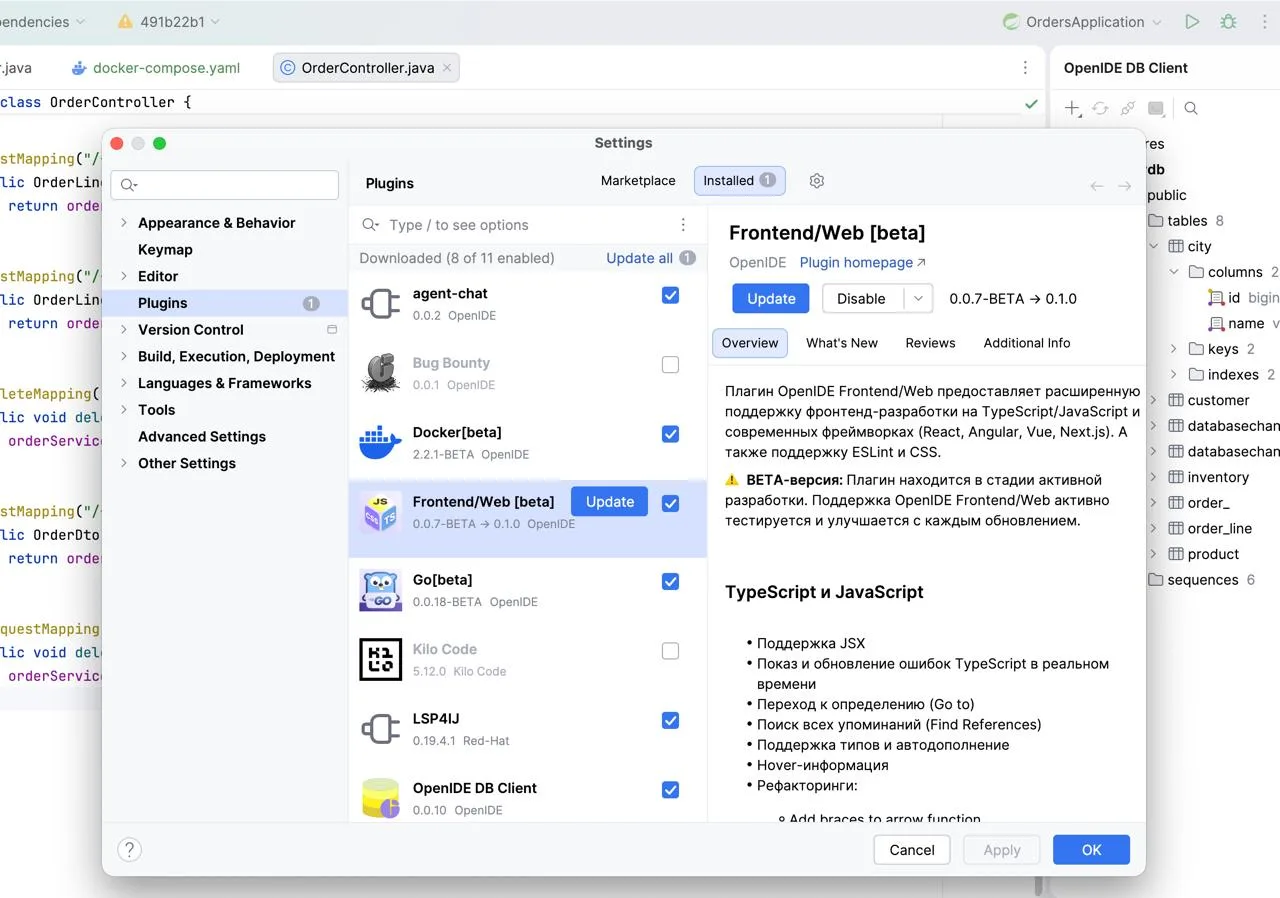The height and width of the screenshot is (898, 1280).
Task: Switch to the Installed tab
Action: pos(740,181)
